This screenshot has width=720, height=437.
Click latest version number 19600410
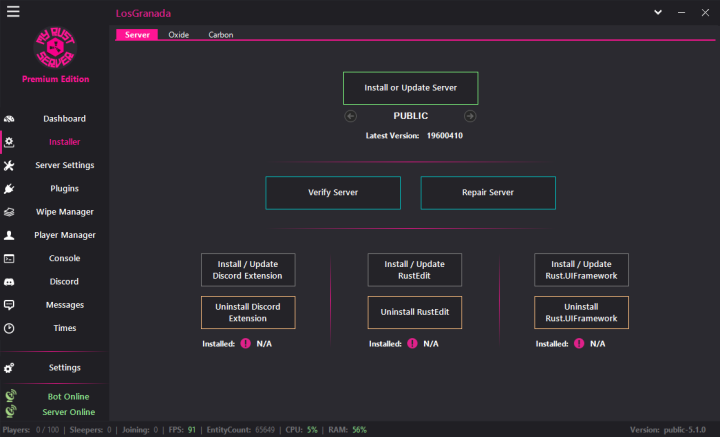(444, 136)
